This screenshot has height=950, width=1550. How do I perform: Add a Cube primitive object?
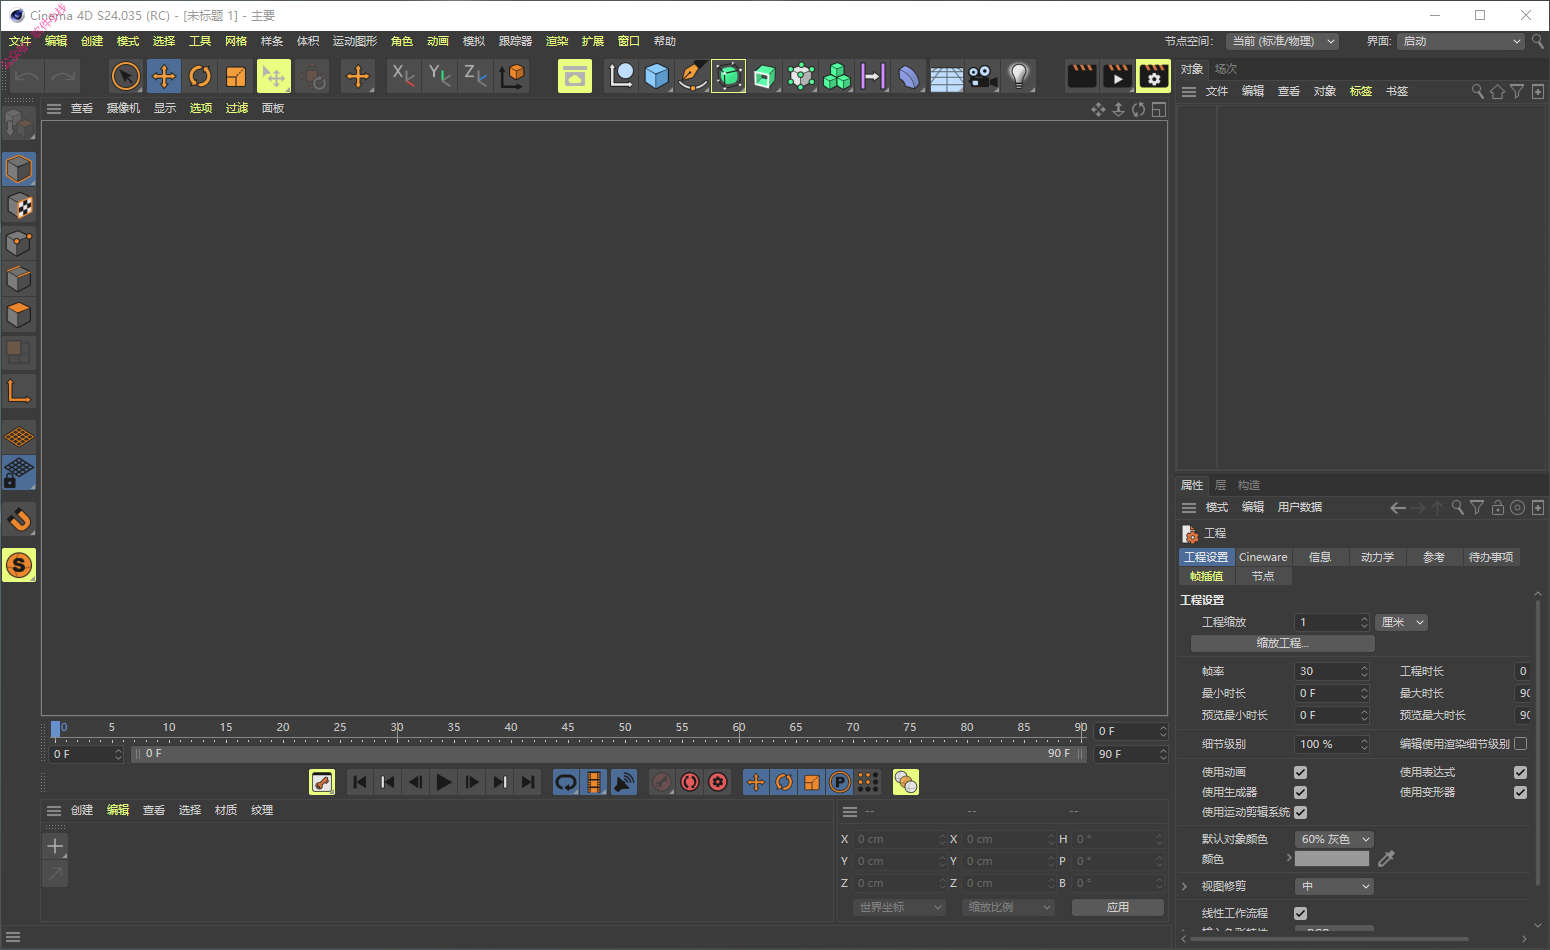point(656,76)
